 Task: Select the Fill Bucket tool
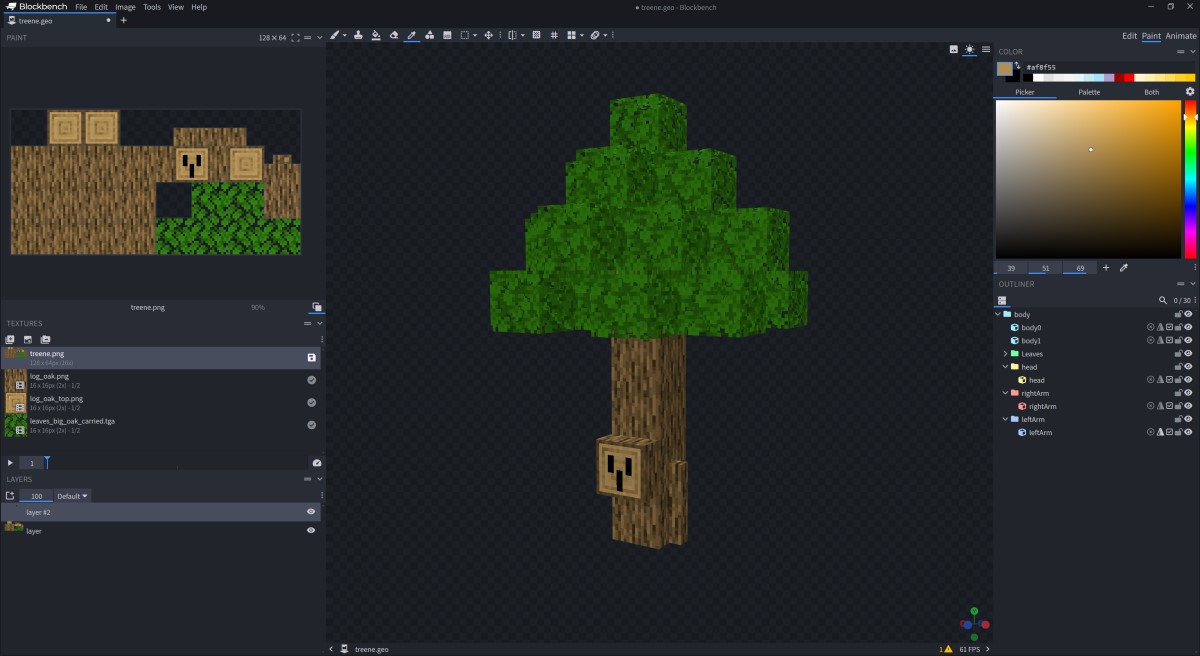376,35
